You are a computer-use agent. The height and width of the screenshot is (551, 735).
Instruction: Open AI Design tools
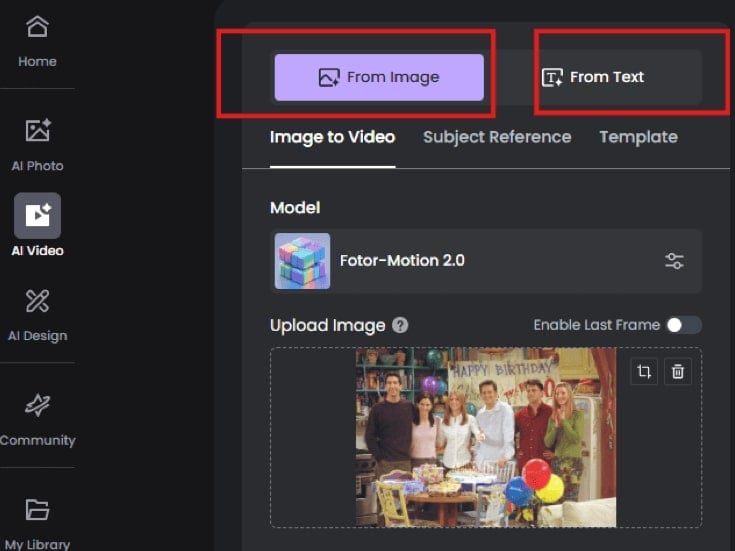38,316
